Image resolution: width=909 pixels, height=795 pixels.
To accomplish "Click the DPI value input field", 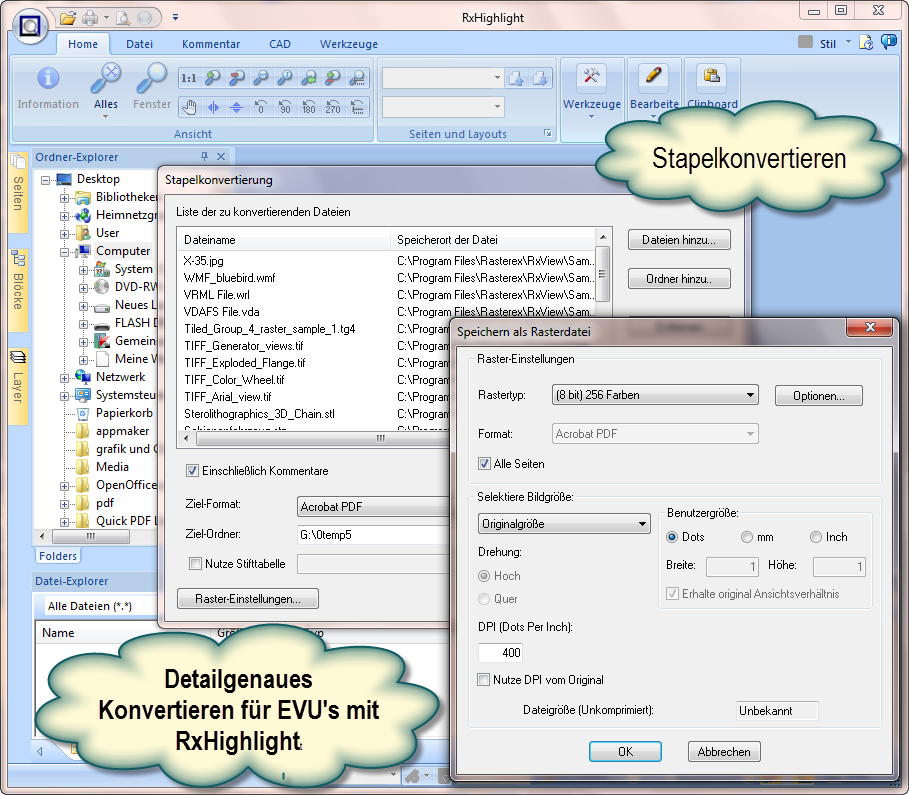I will [x=500, y=653].
